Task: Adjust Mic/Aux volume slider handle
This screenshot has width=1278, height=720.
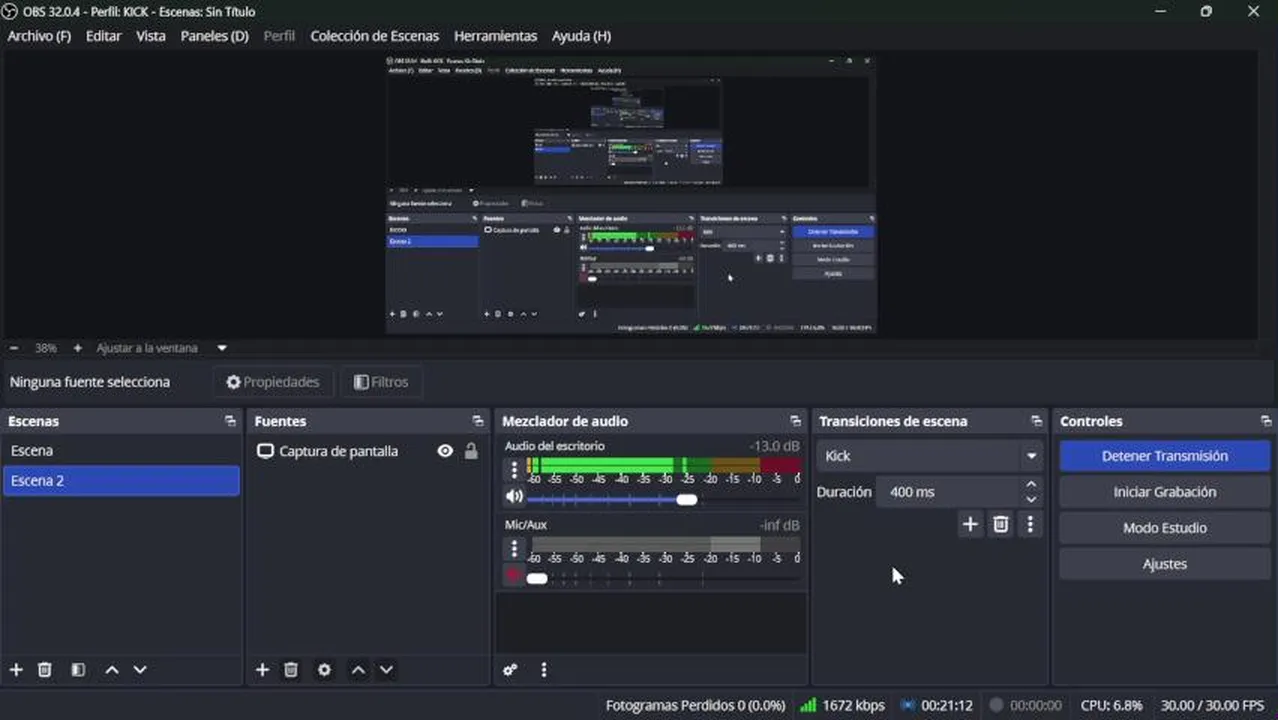Action: point(537,578)
